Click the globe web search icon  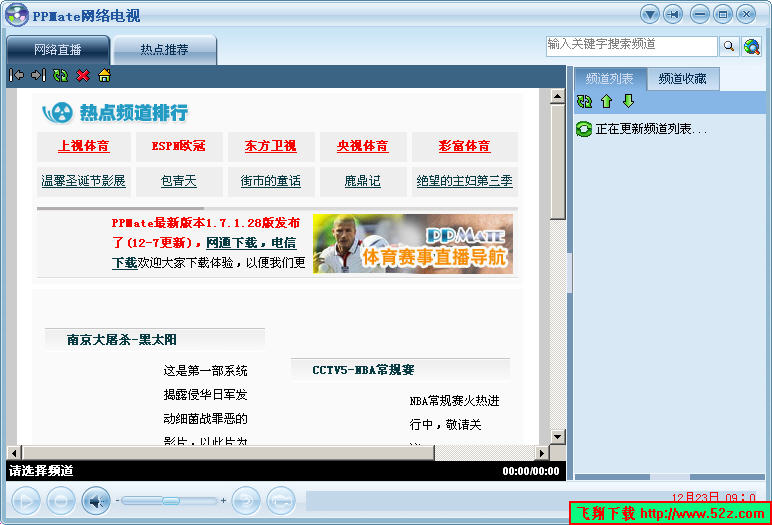[x=752, y=46]
